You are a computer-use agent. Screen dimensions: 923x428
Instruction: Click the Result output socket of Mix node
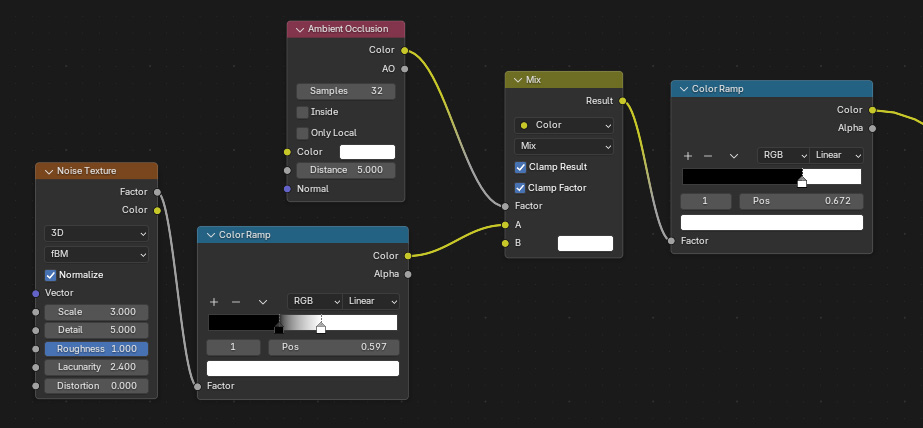[622, 101]
